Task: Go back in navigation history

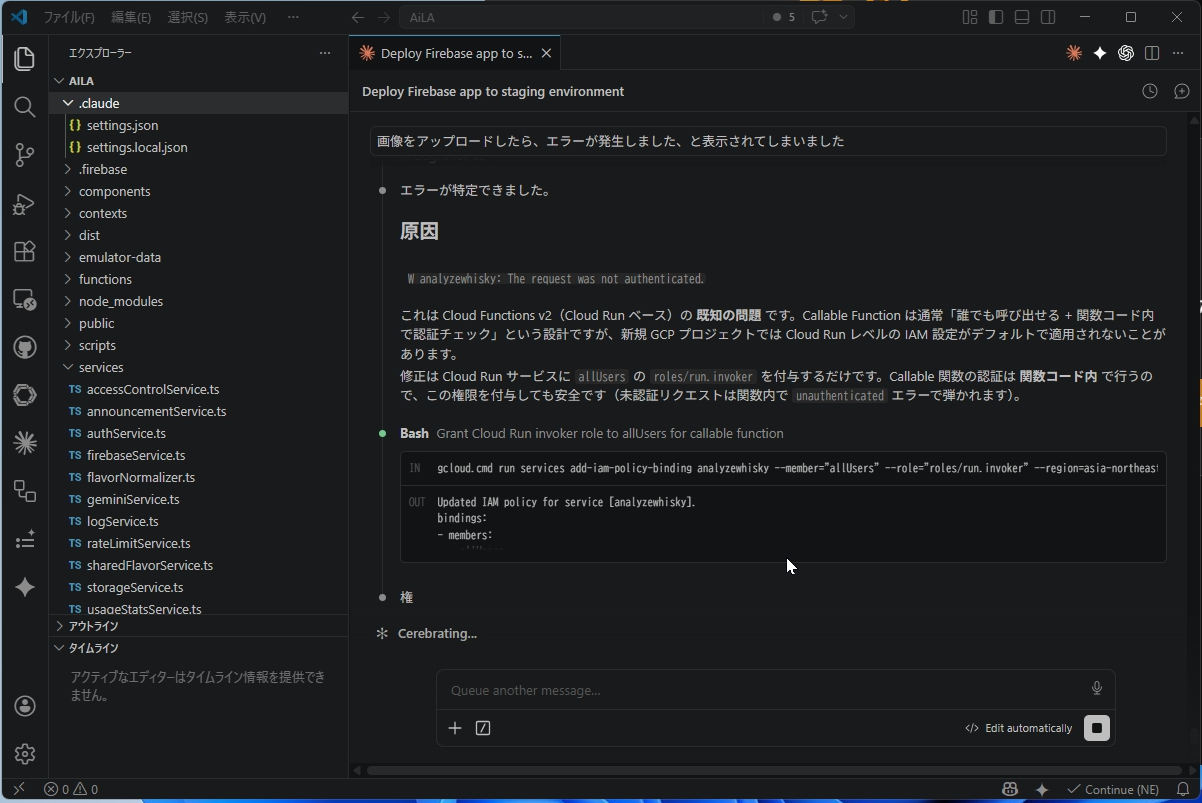Action: click(358, 17)
